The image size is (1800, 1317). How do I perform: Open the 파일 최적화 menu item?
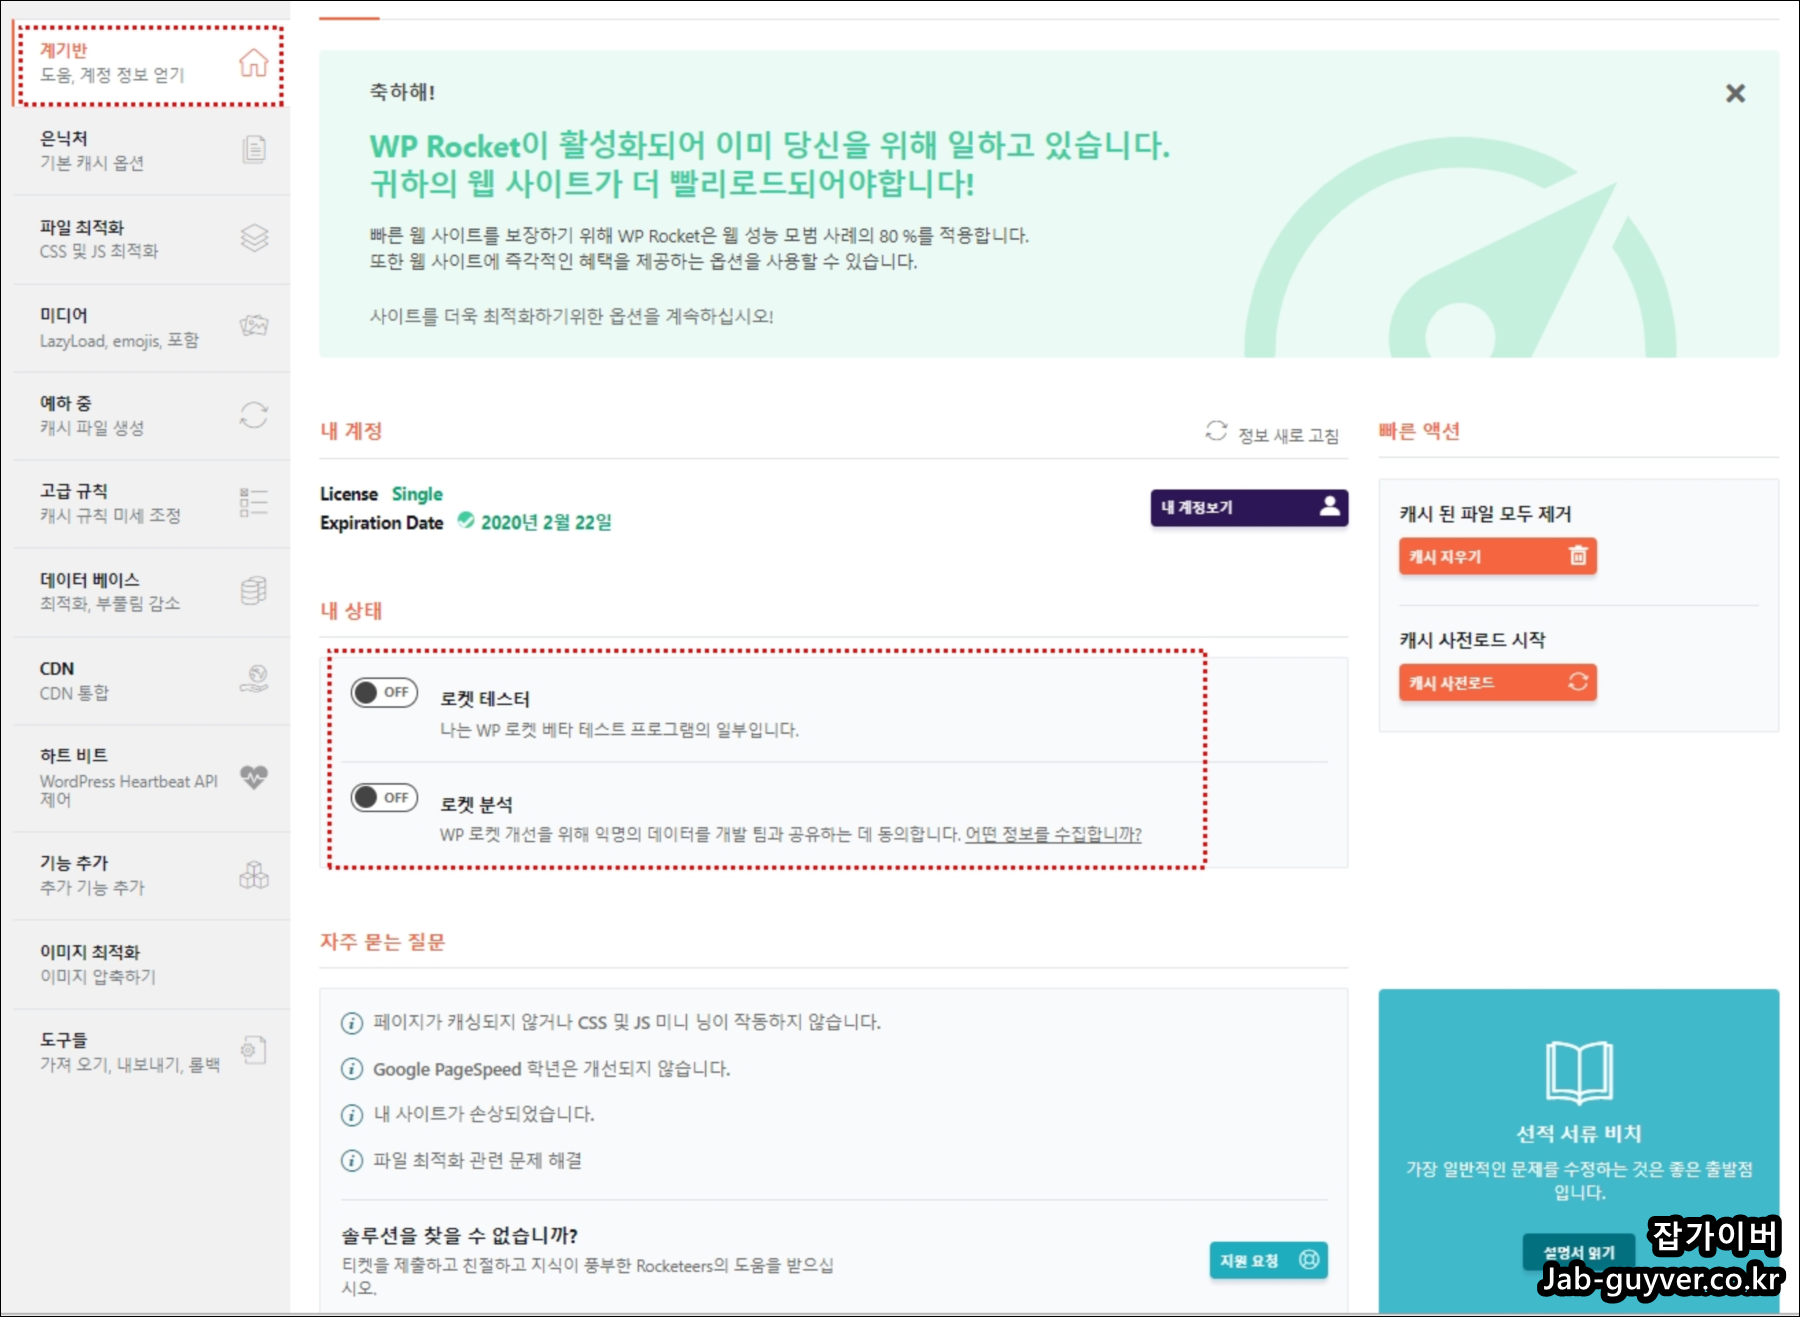pos(152,239)
